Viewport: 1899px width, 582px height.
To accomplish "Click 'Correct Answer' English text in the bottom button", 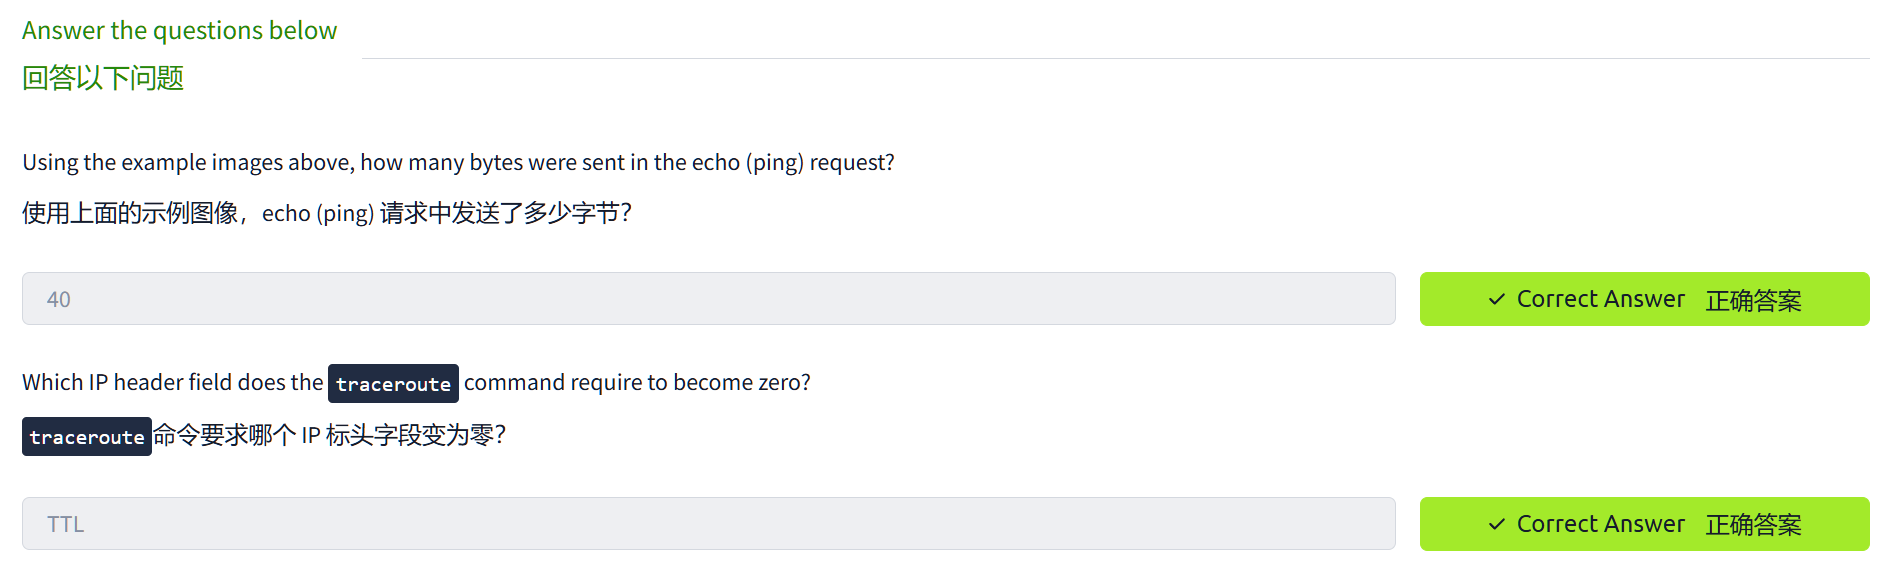I will point(1600,524).
